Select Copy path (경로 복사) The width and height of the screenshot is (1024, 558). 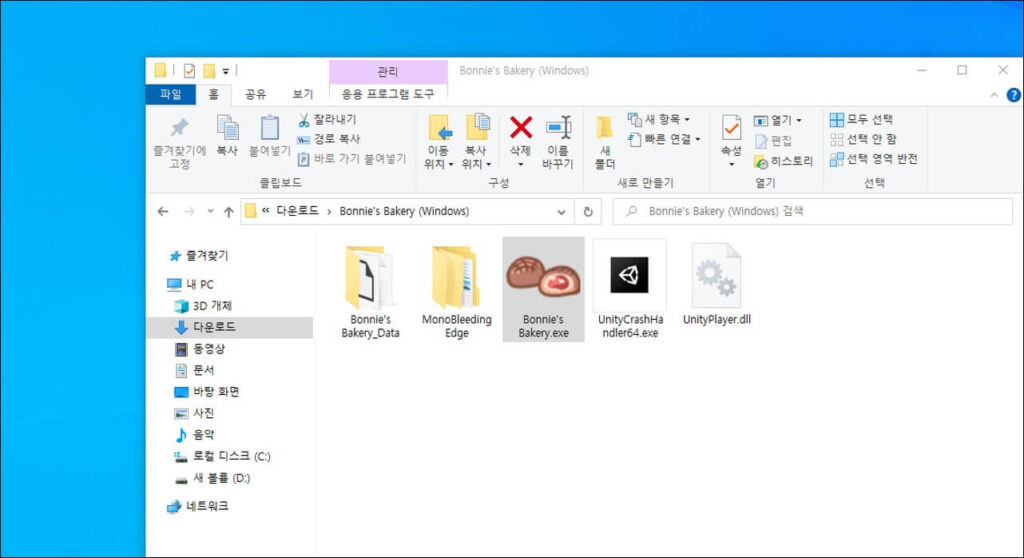(x=329, y=139)
